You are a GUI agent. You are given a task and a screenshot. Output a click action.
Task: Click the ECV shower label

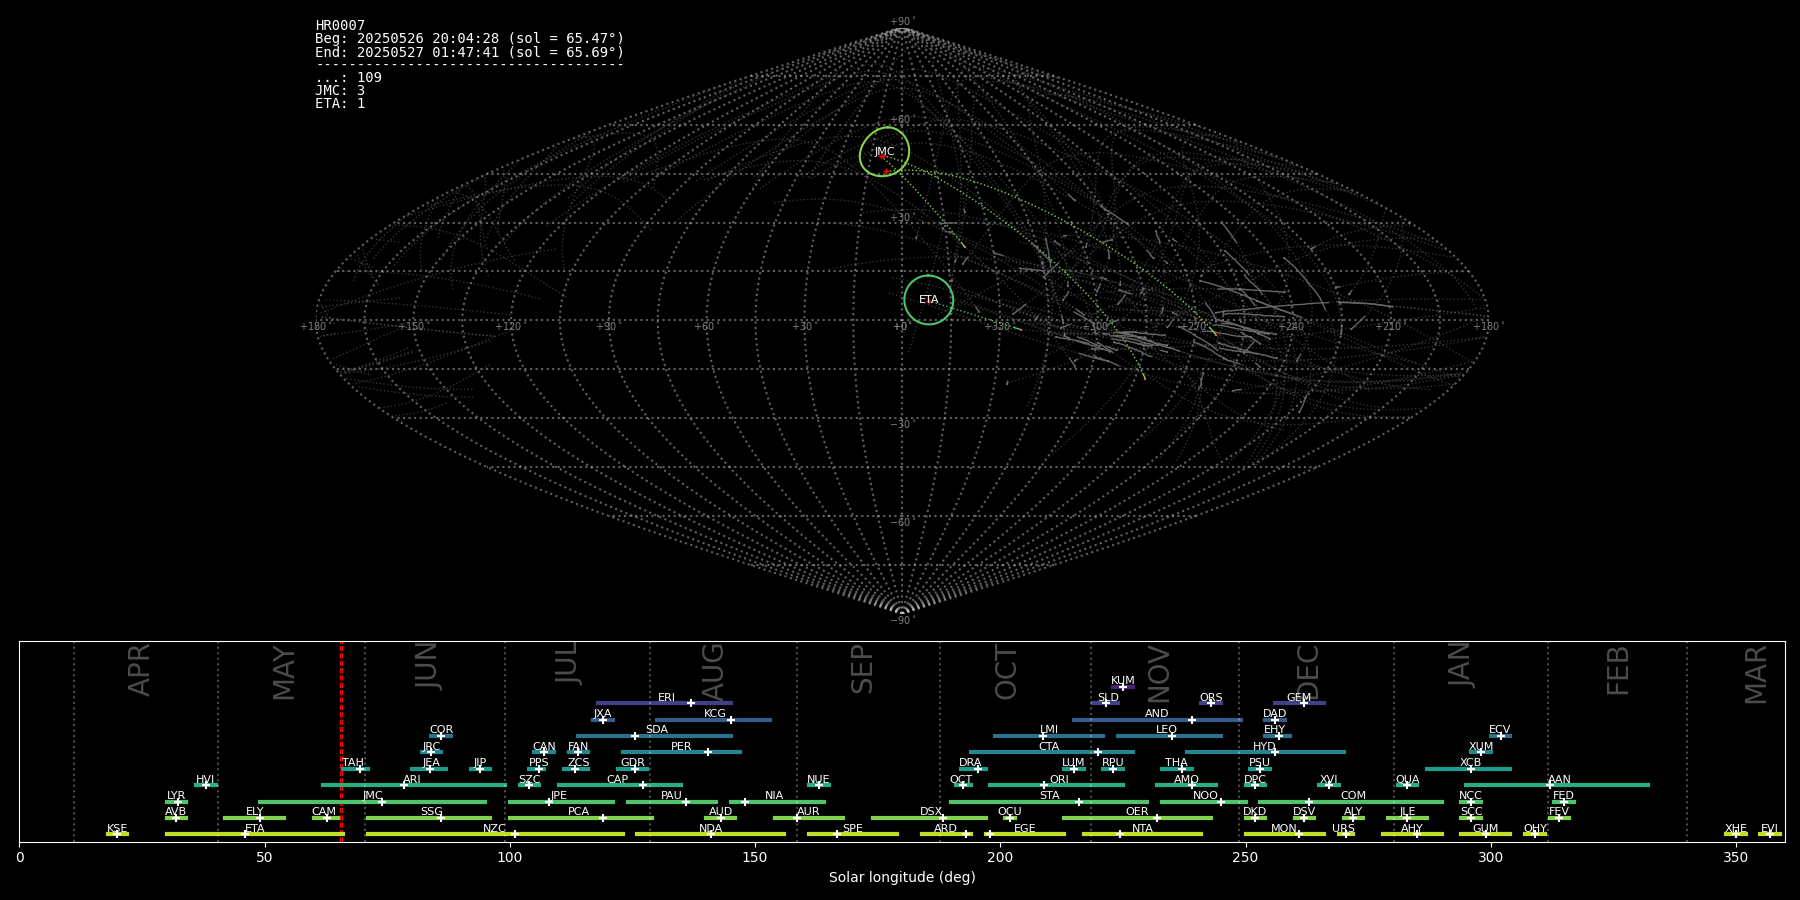(1500, 729)
